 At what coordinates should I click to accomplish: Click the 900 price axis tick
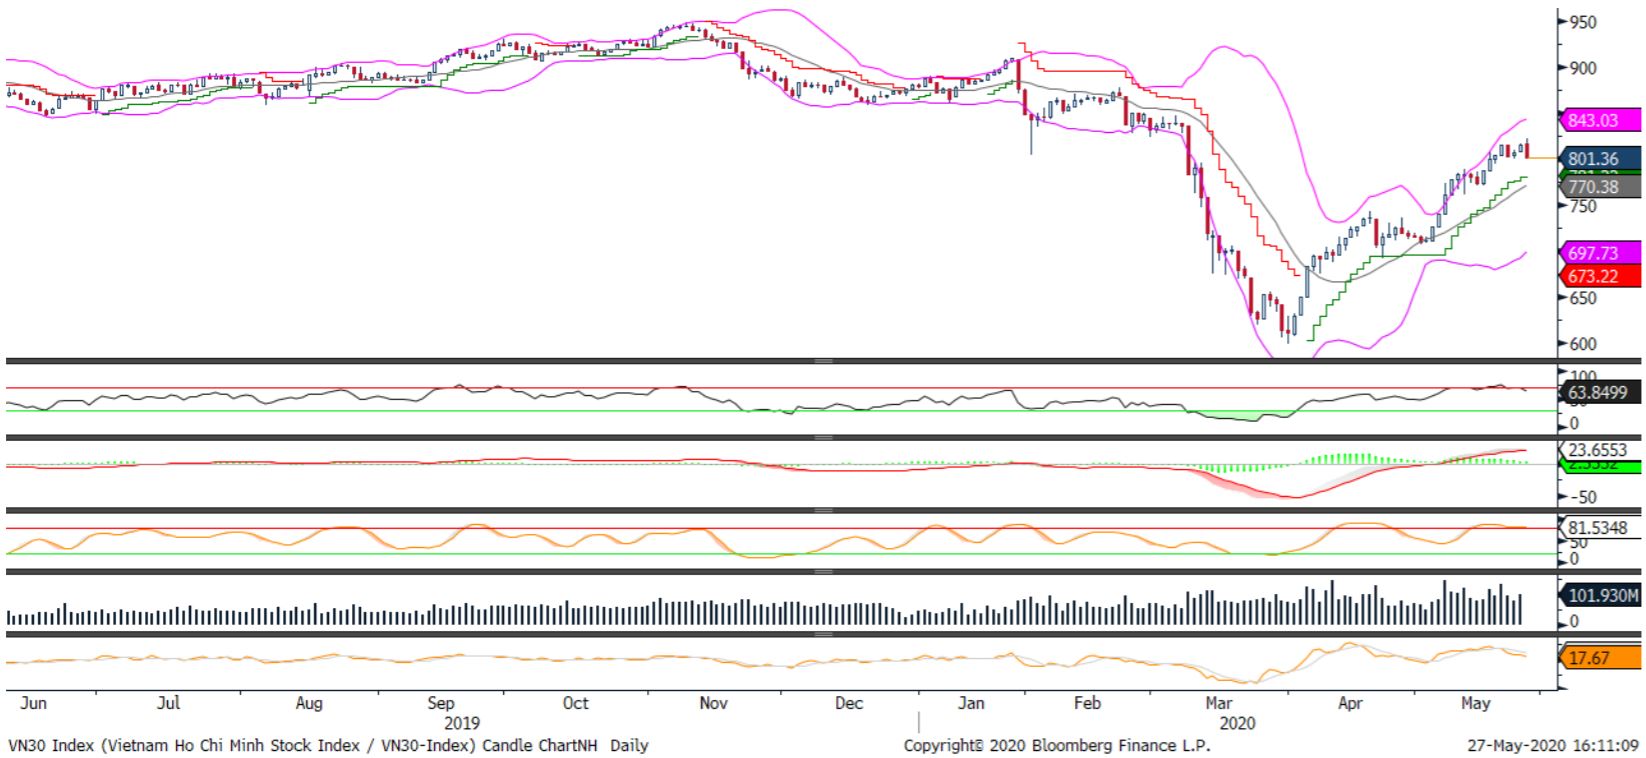point(1583,68)
